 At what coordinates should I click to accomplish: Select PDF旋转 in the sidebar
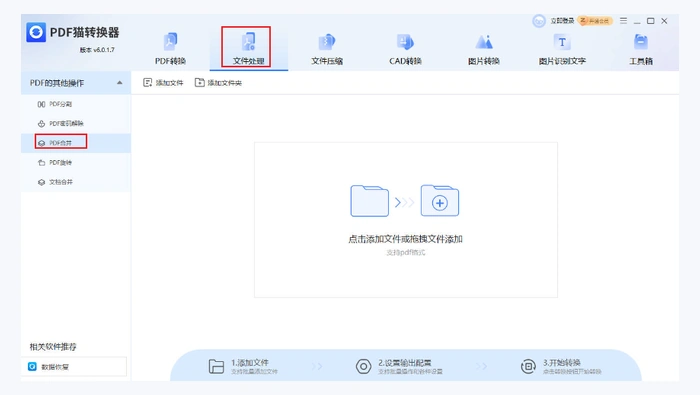[x=76, y=162]
